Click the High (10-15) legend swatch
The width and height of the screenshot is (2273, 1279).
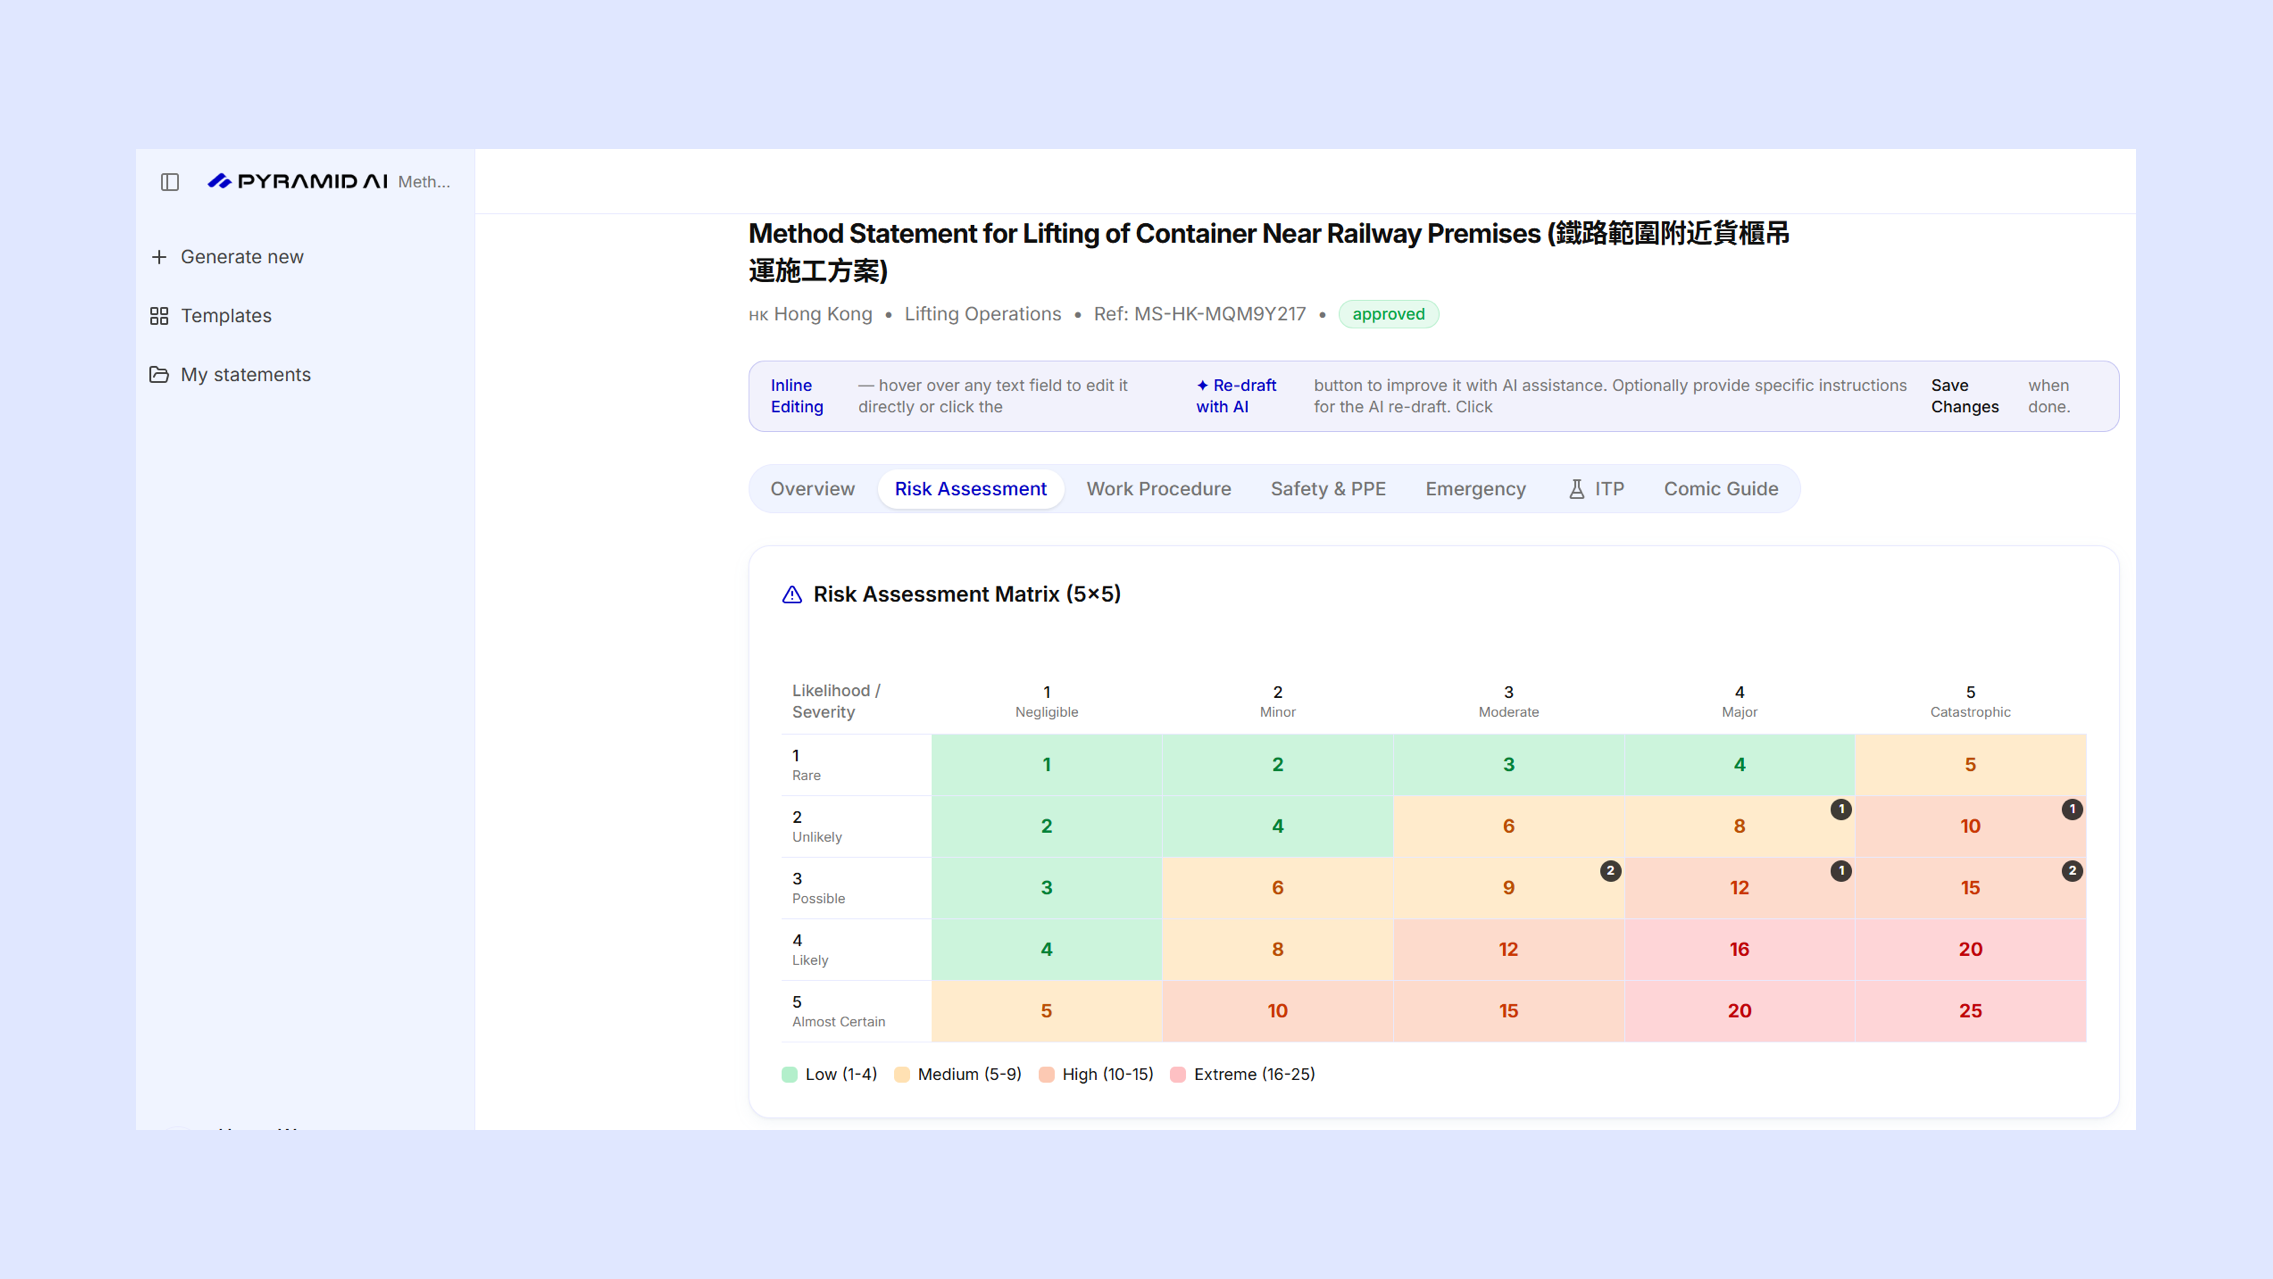pos(1047,1075)
